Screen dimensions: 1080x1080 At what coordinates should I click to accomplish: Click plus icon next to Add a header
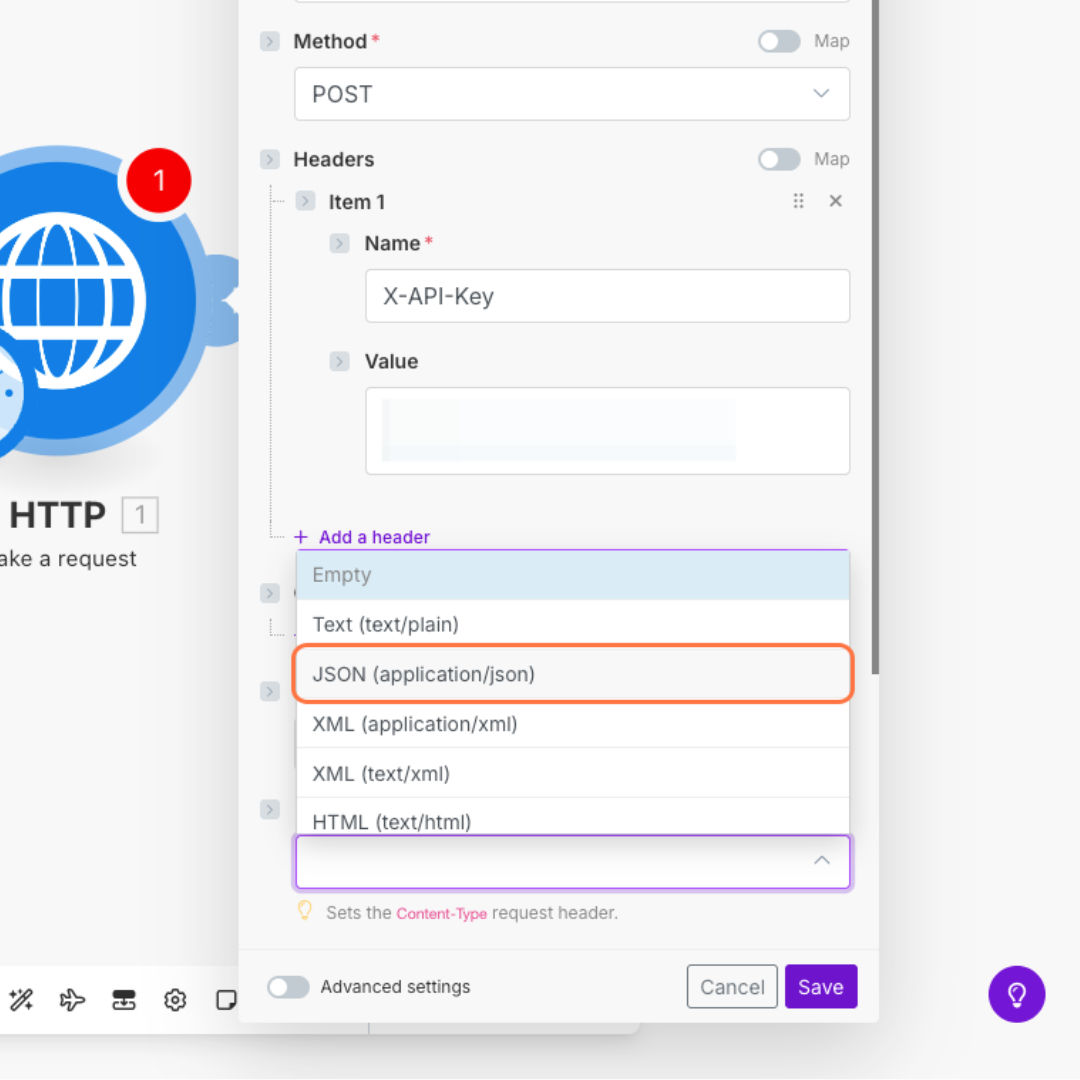click(x=301, y=537)
